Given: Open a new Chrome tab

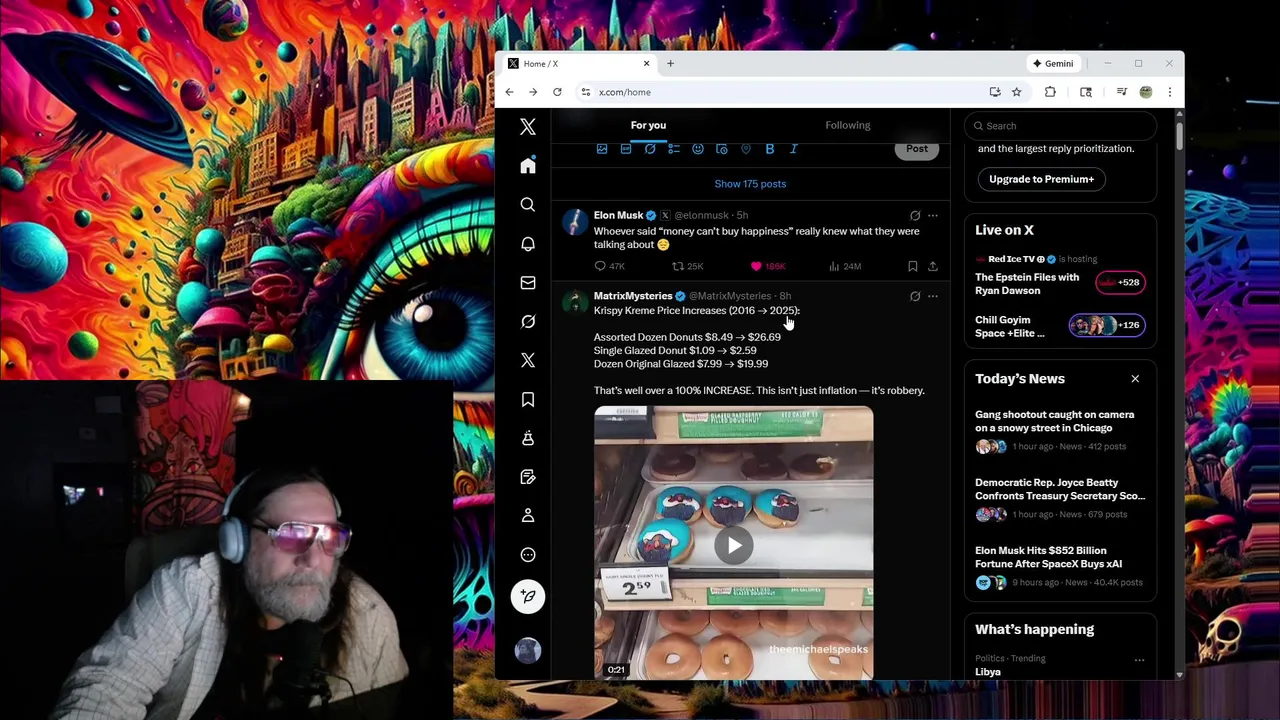Looking at the screenshot, I should click(670, 63).
